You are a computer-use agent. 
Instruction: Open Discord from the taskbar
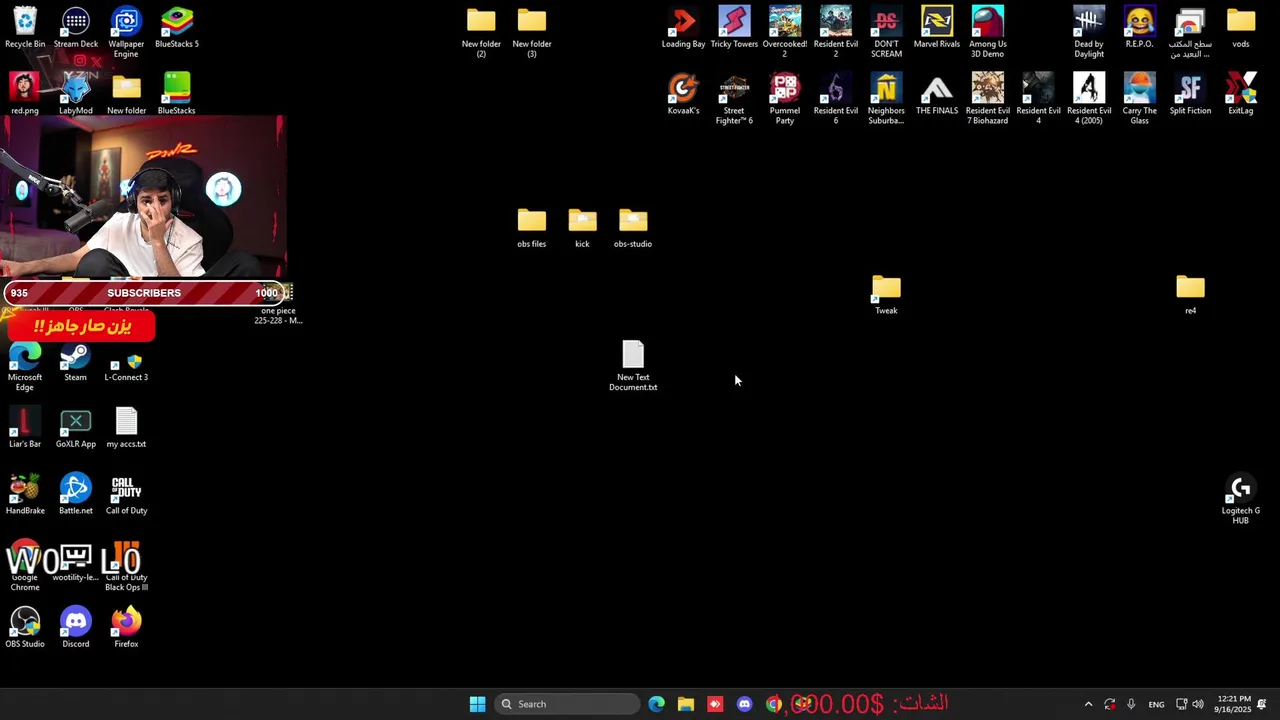pos(744,704)
